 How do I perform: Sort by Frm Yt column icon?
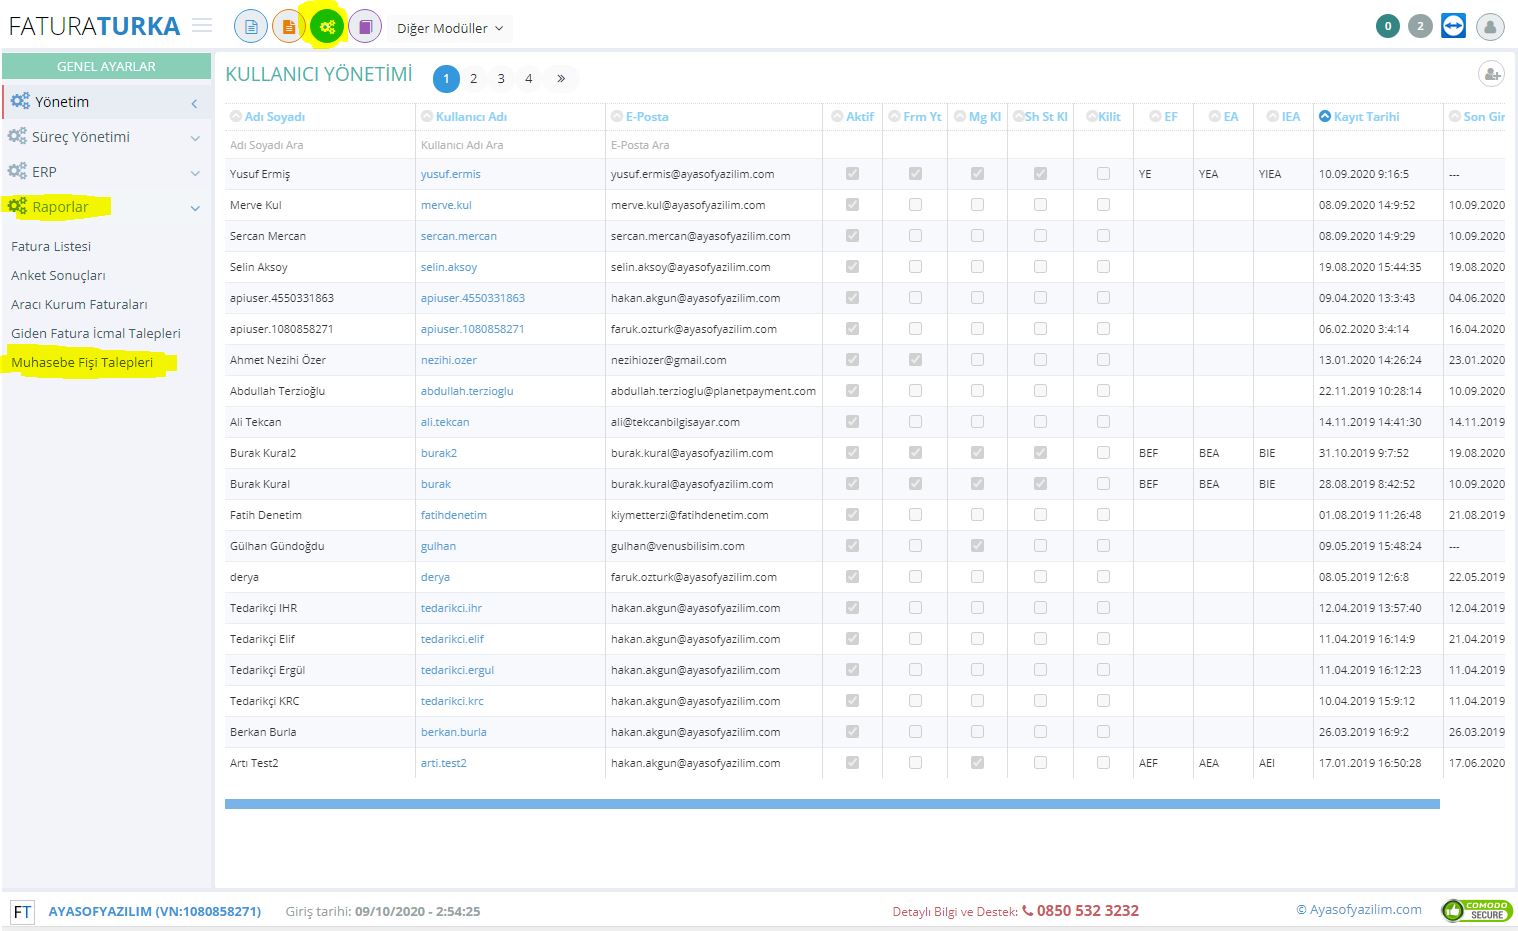(x=894, y=117)
